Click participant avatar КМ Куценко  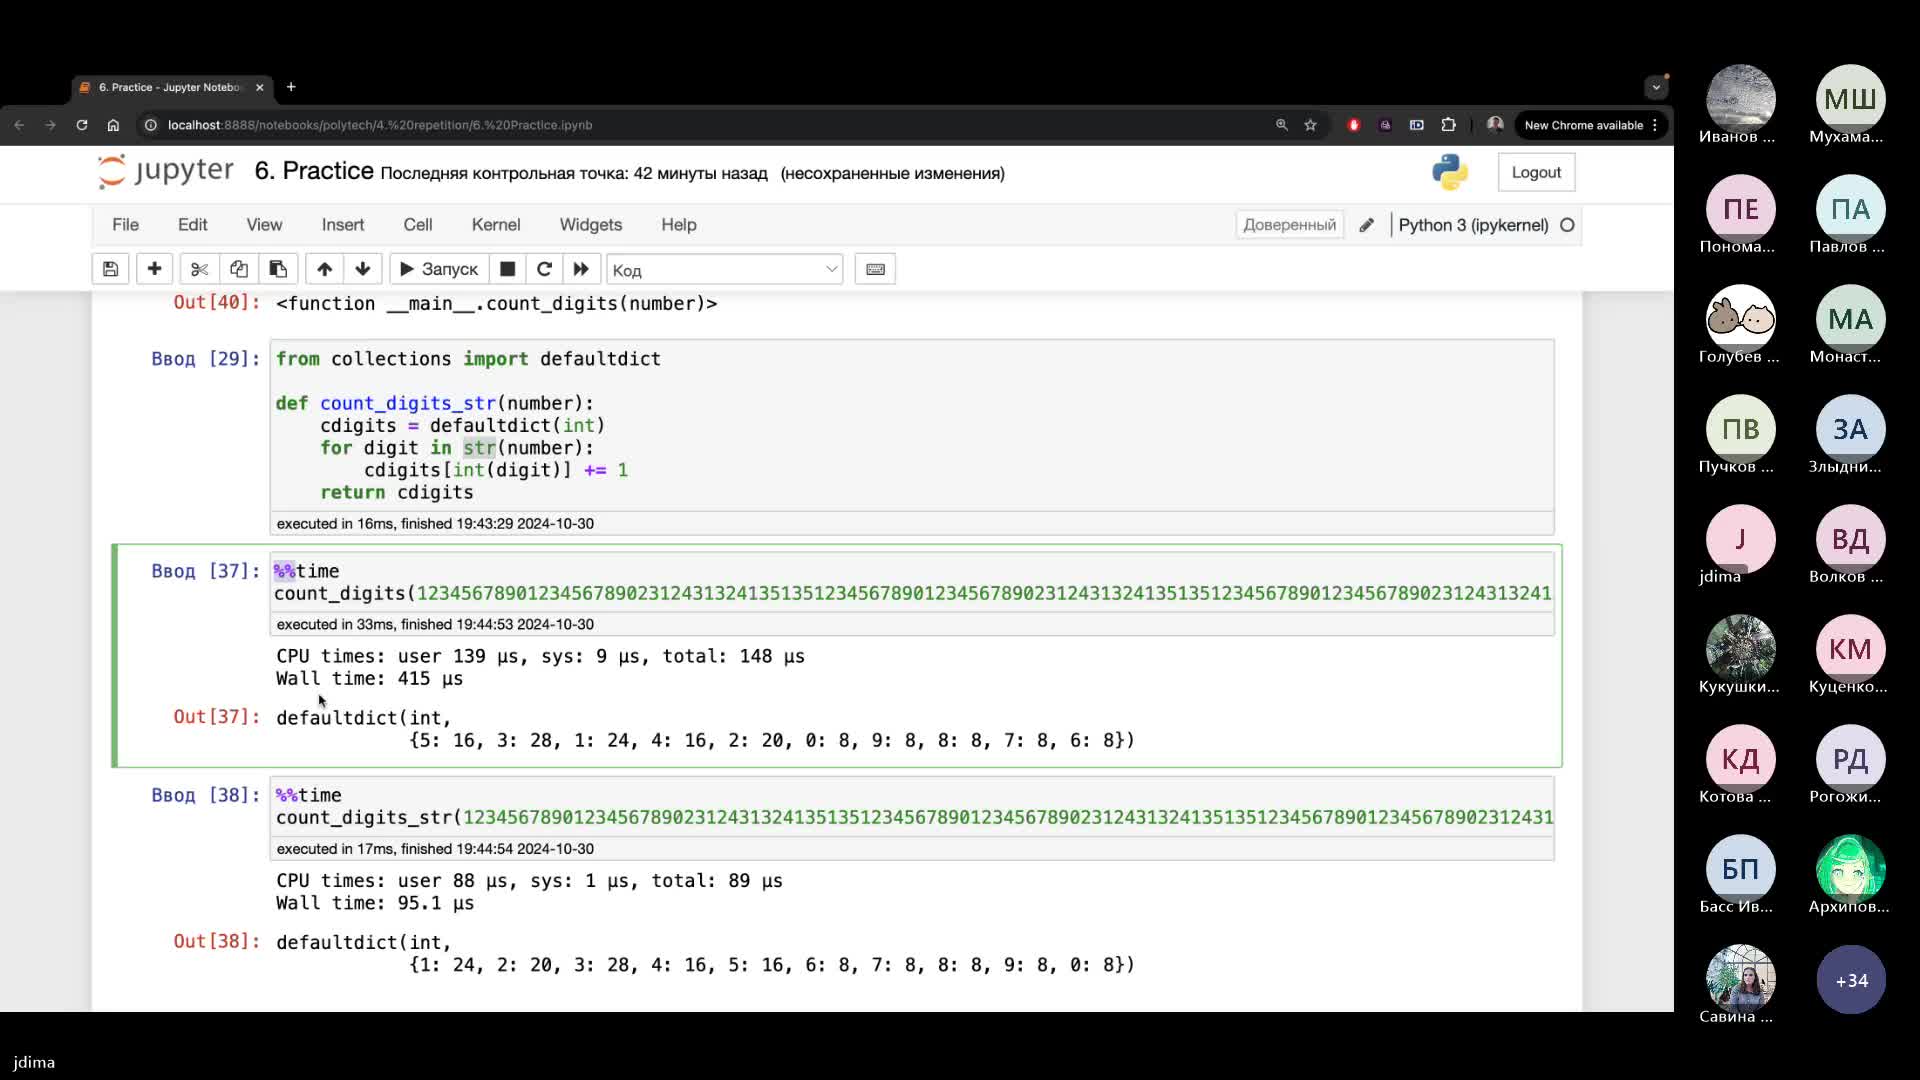pos(1850,649)
